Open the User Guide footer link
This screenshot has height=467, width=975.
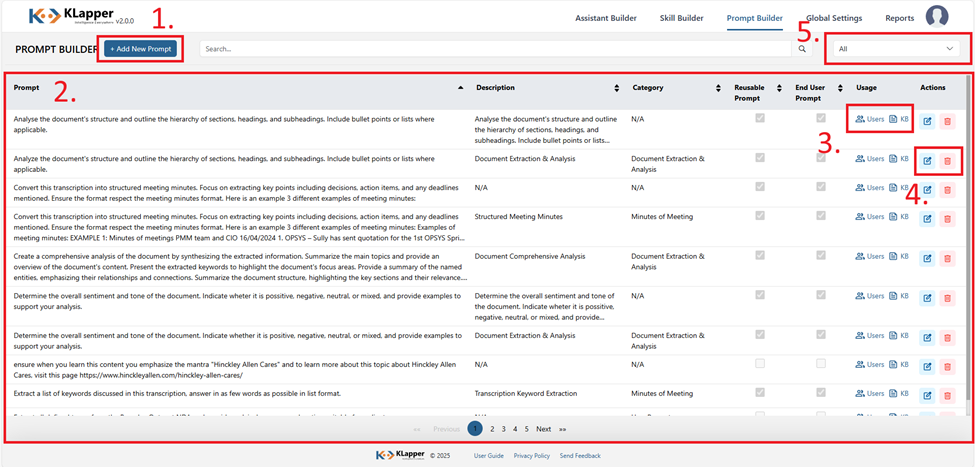[489, 456]
